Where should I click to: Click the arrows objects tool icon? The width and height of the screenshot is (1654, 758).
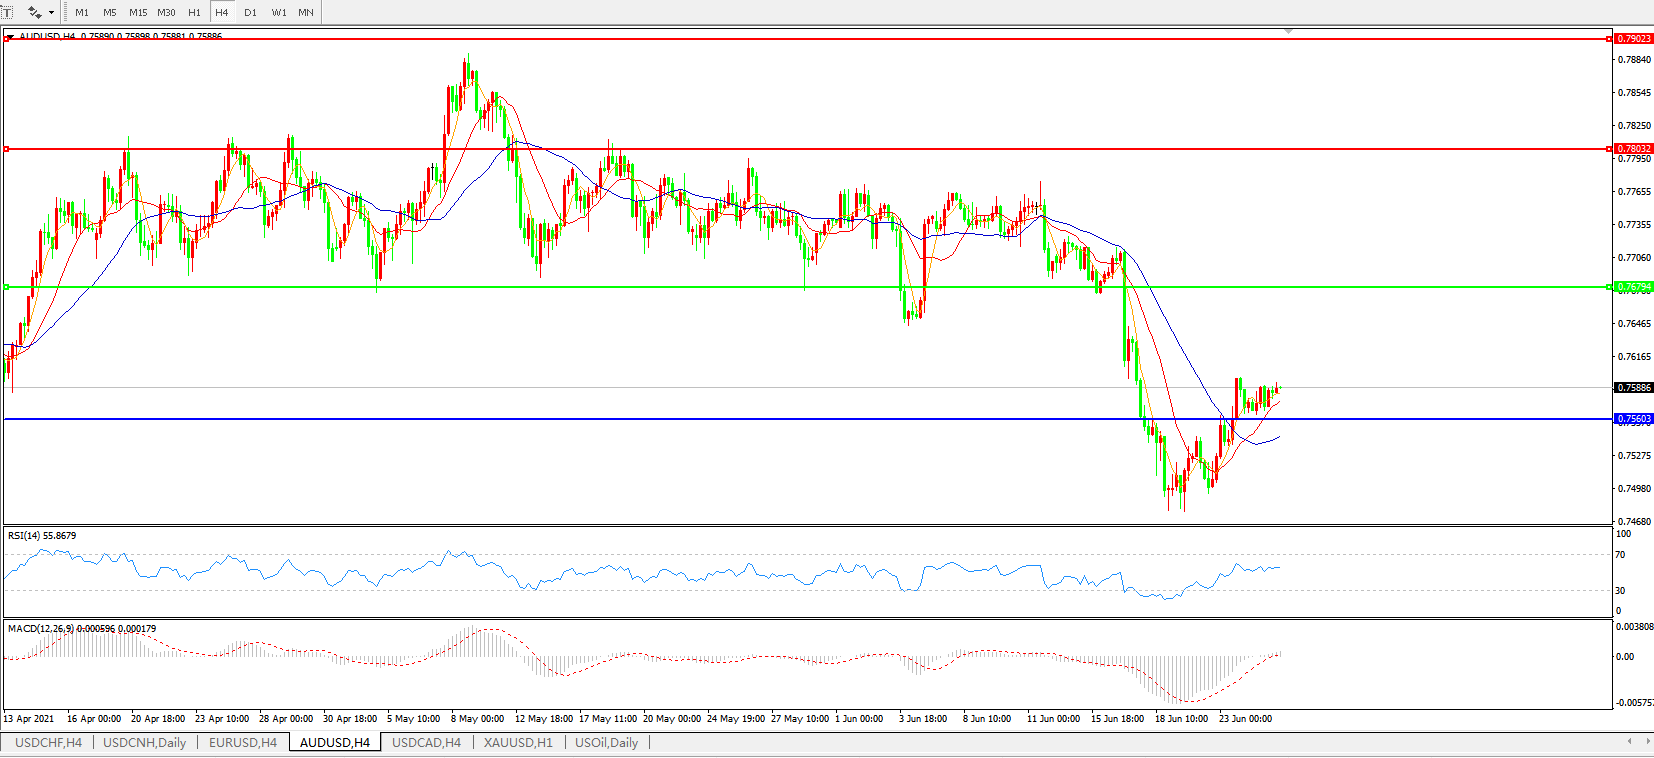[34, 12]
